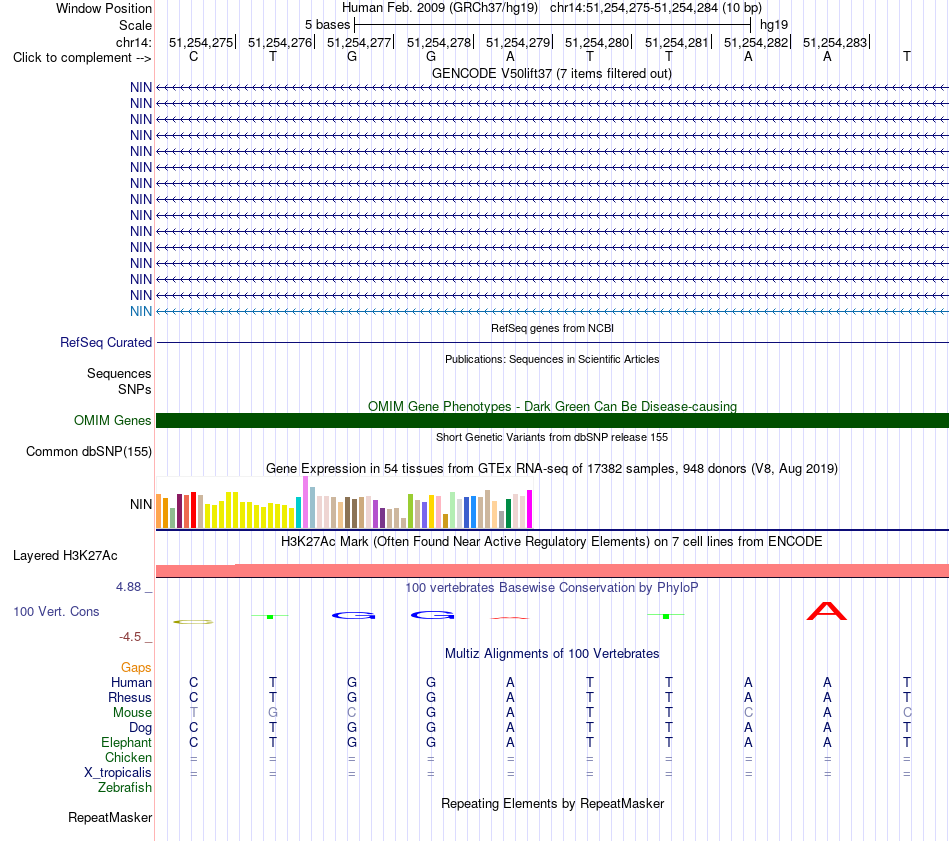Image resolution: width=950 pixels, height=841 pixels.
Task: Open GTEx Gene Expression in 54 tissues title
Action: tap(552, 468)
